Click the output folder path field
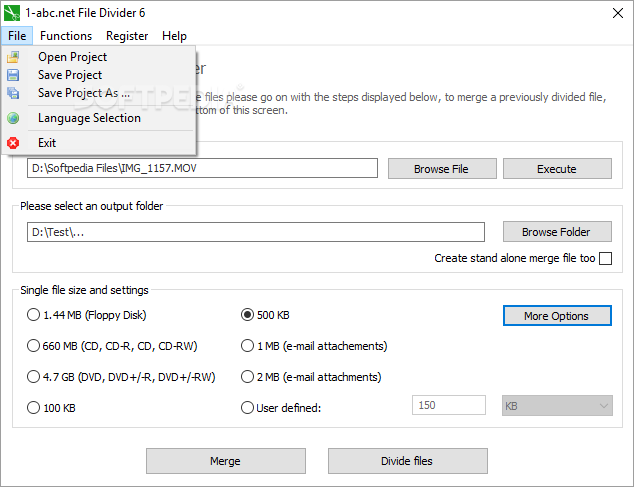 pos(256,232)
